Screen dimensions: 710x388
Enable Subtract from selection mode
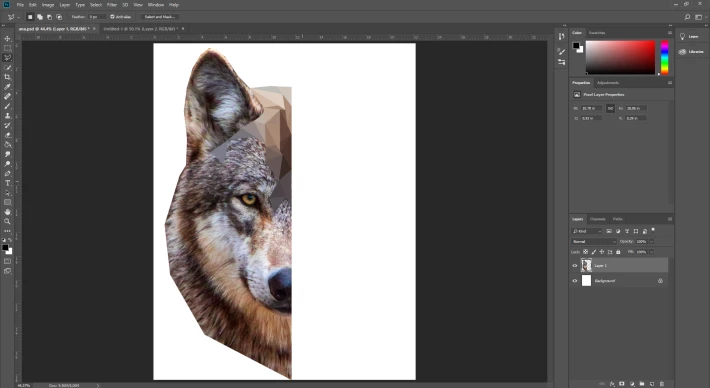(49, 17)
